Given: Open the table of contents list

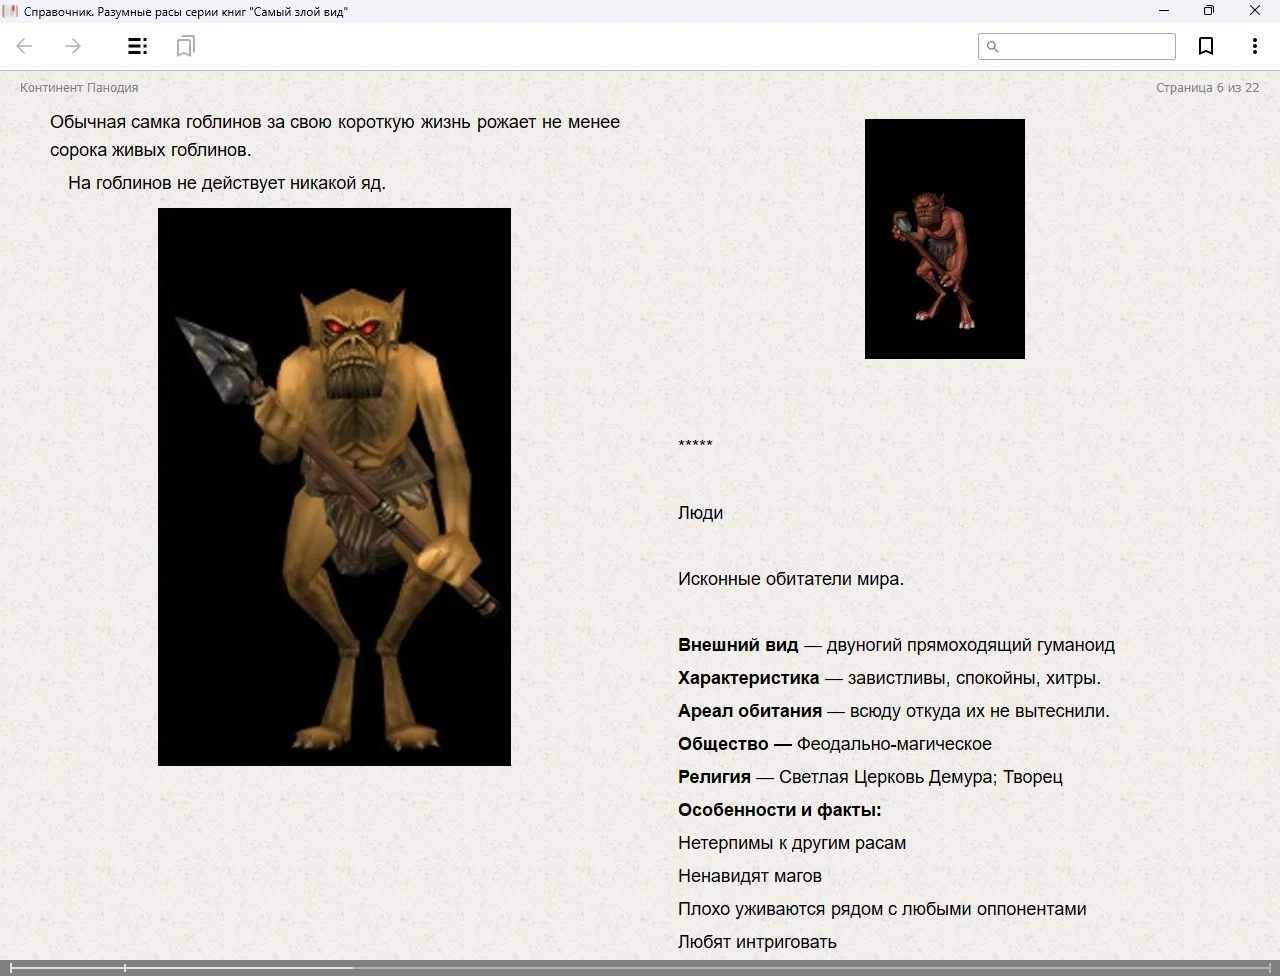Looking at the screenshot, I should pos(137,46).
